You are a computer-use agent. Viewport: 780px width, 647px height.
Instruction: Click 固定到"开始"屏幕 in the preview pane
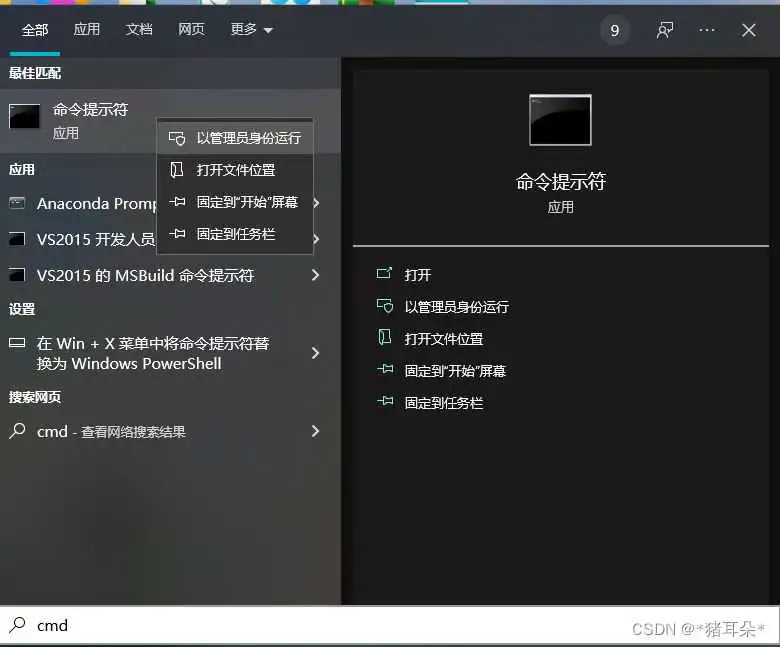tap(455, 371)
